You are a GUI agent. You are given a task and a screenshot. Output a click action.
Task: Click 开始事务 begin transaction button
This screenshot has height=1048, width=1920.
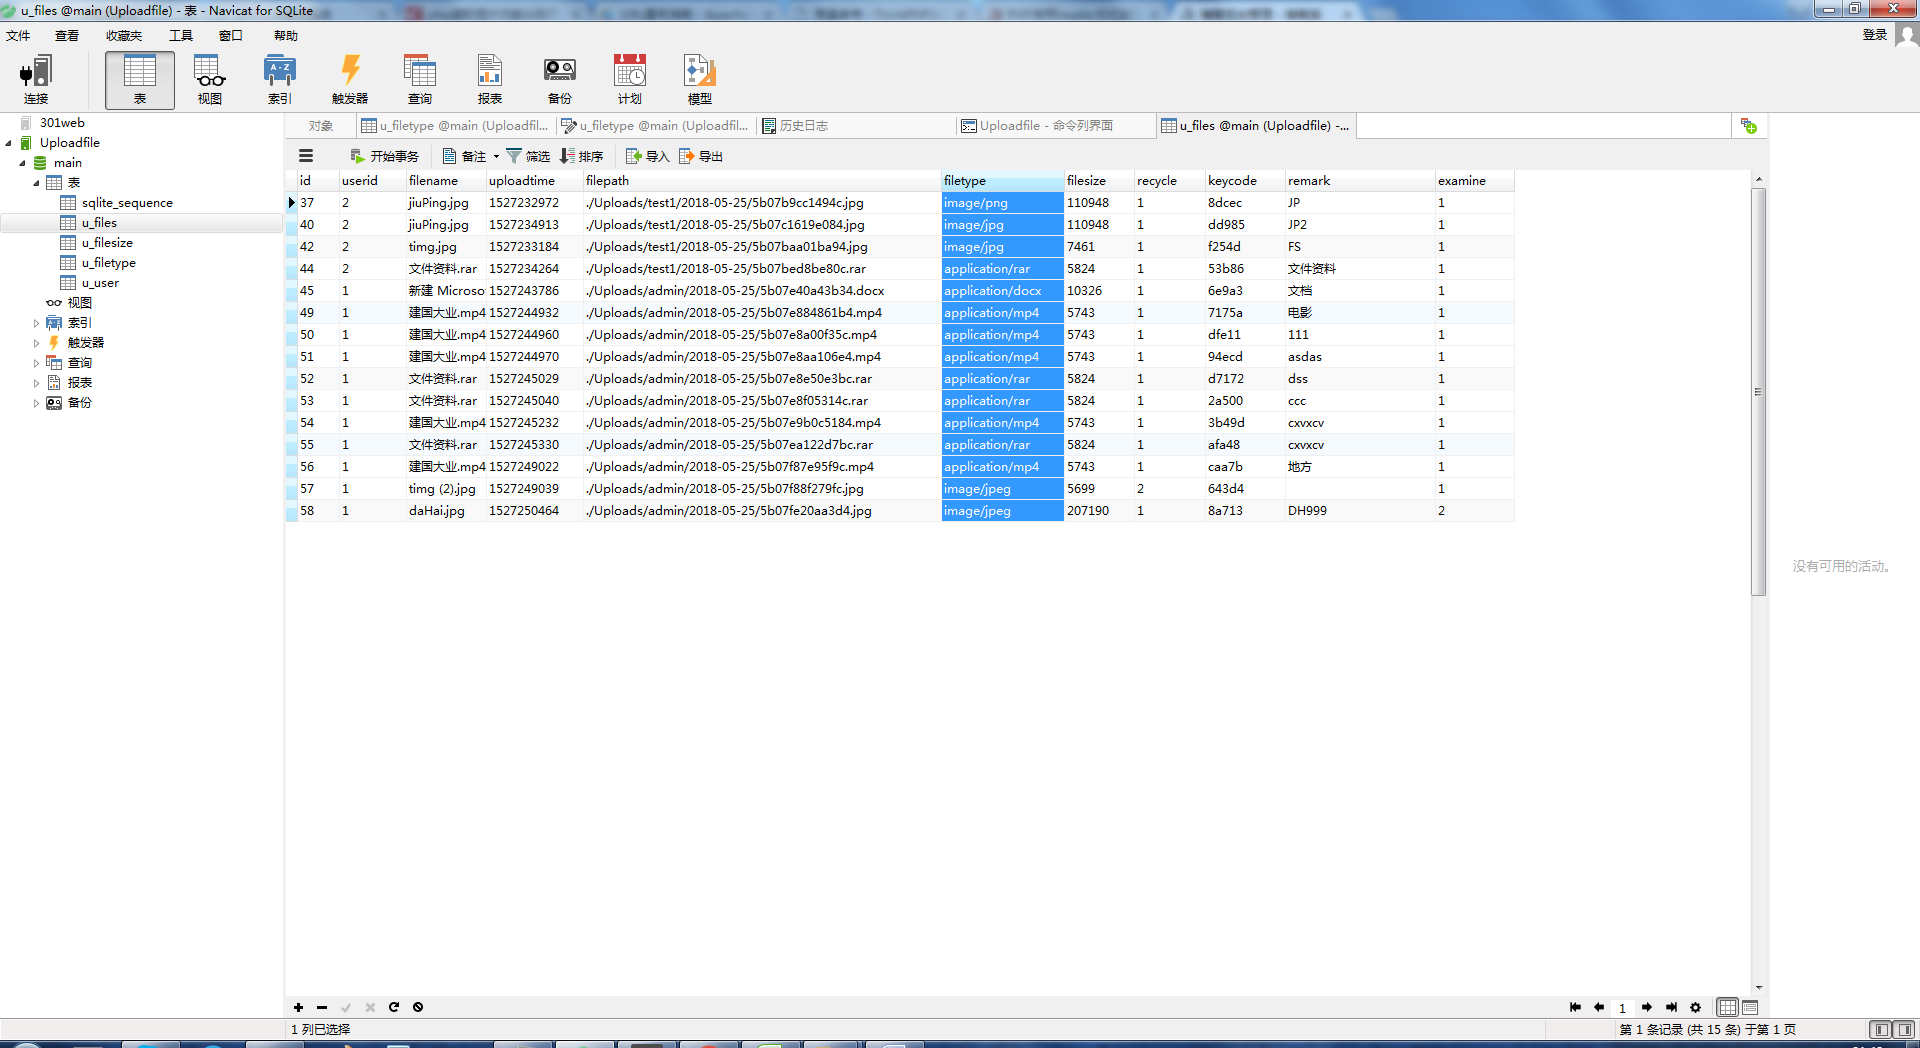click(x=385, y=156)
